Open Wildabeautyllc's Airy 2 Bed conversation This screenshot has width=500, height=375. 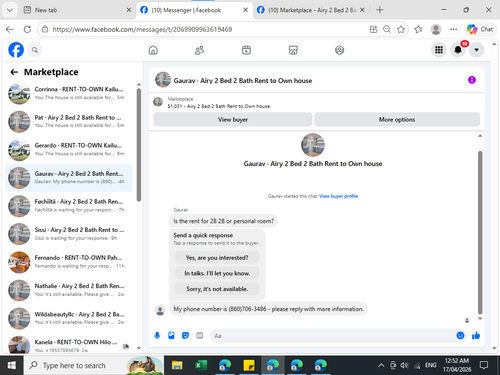point(68,318)
